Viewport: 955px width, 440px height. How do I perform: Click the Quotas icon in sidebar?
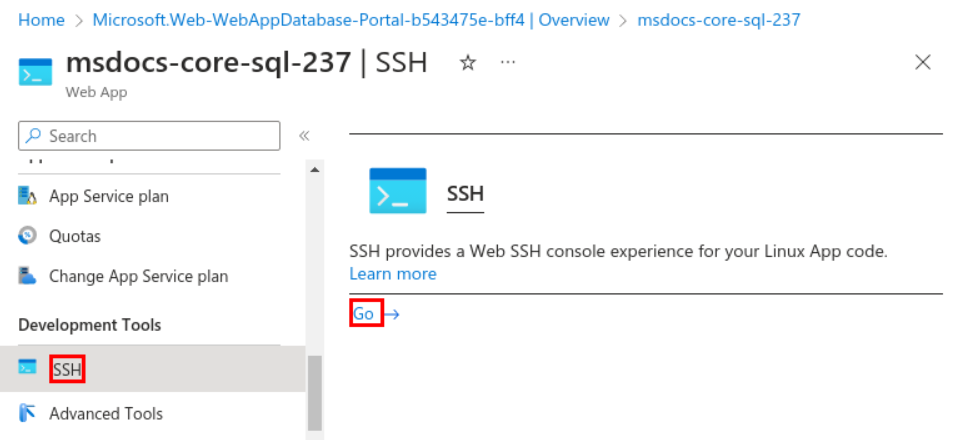[27, 236]
